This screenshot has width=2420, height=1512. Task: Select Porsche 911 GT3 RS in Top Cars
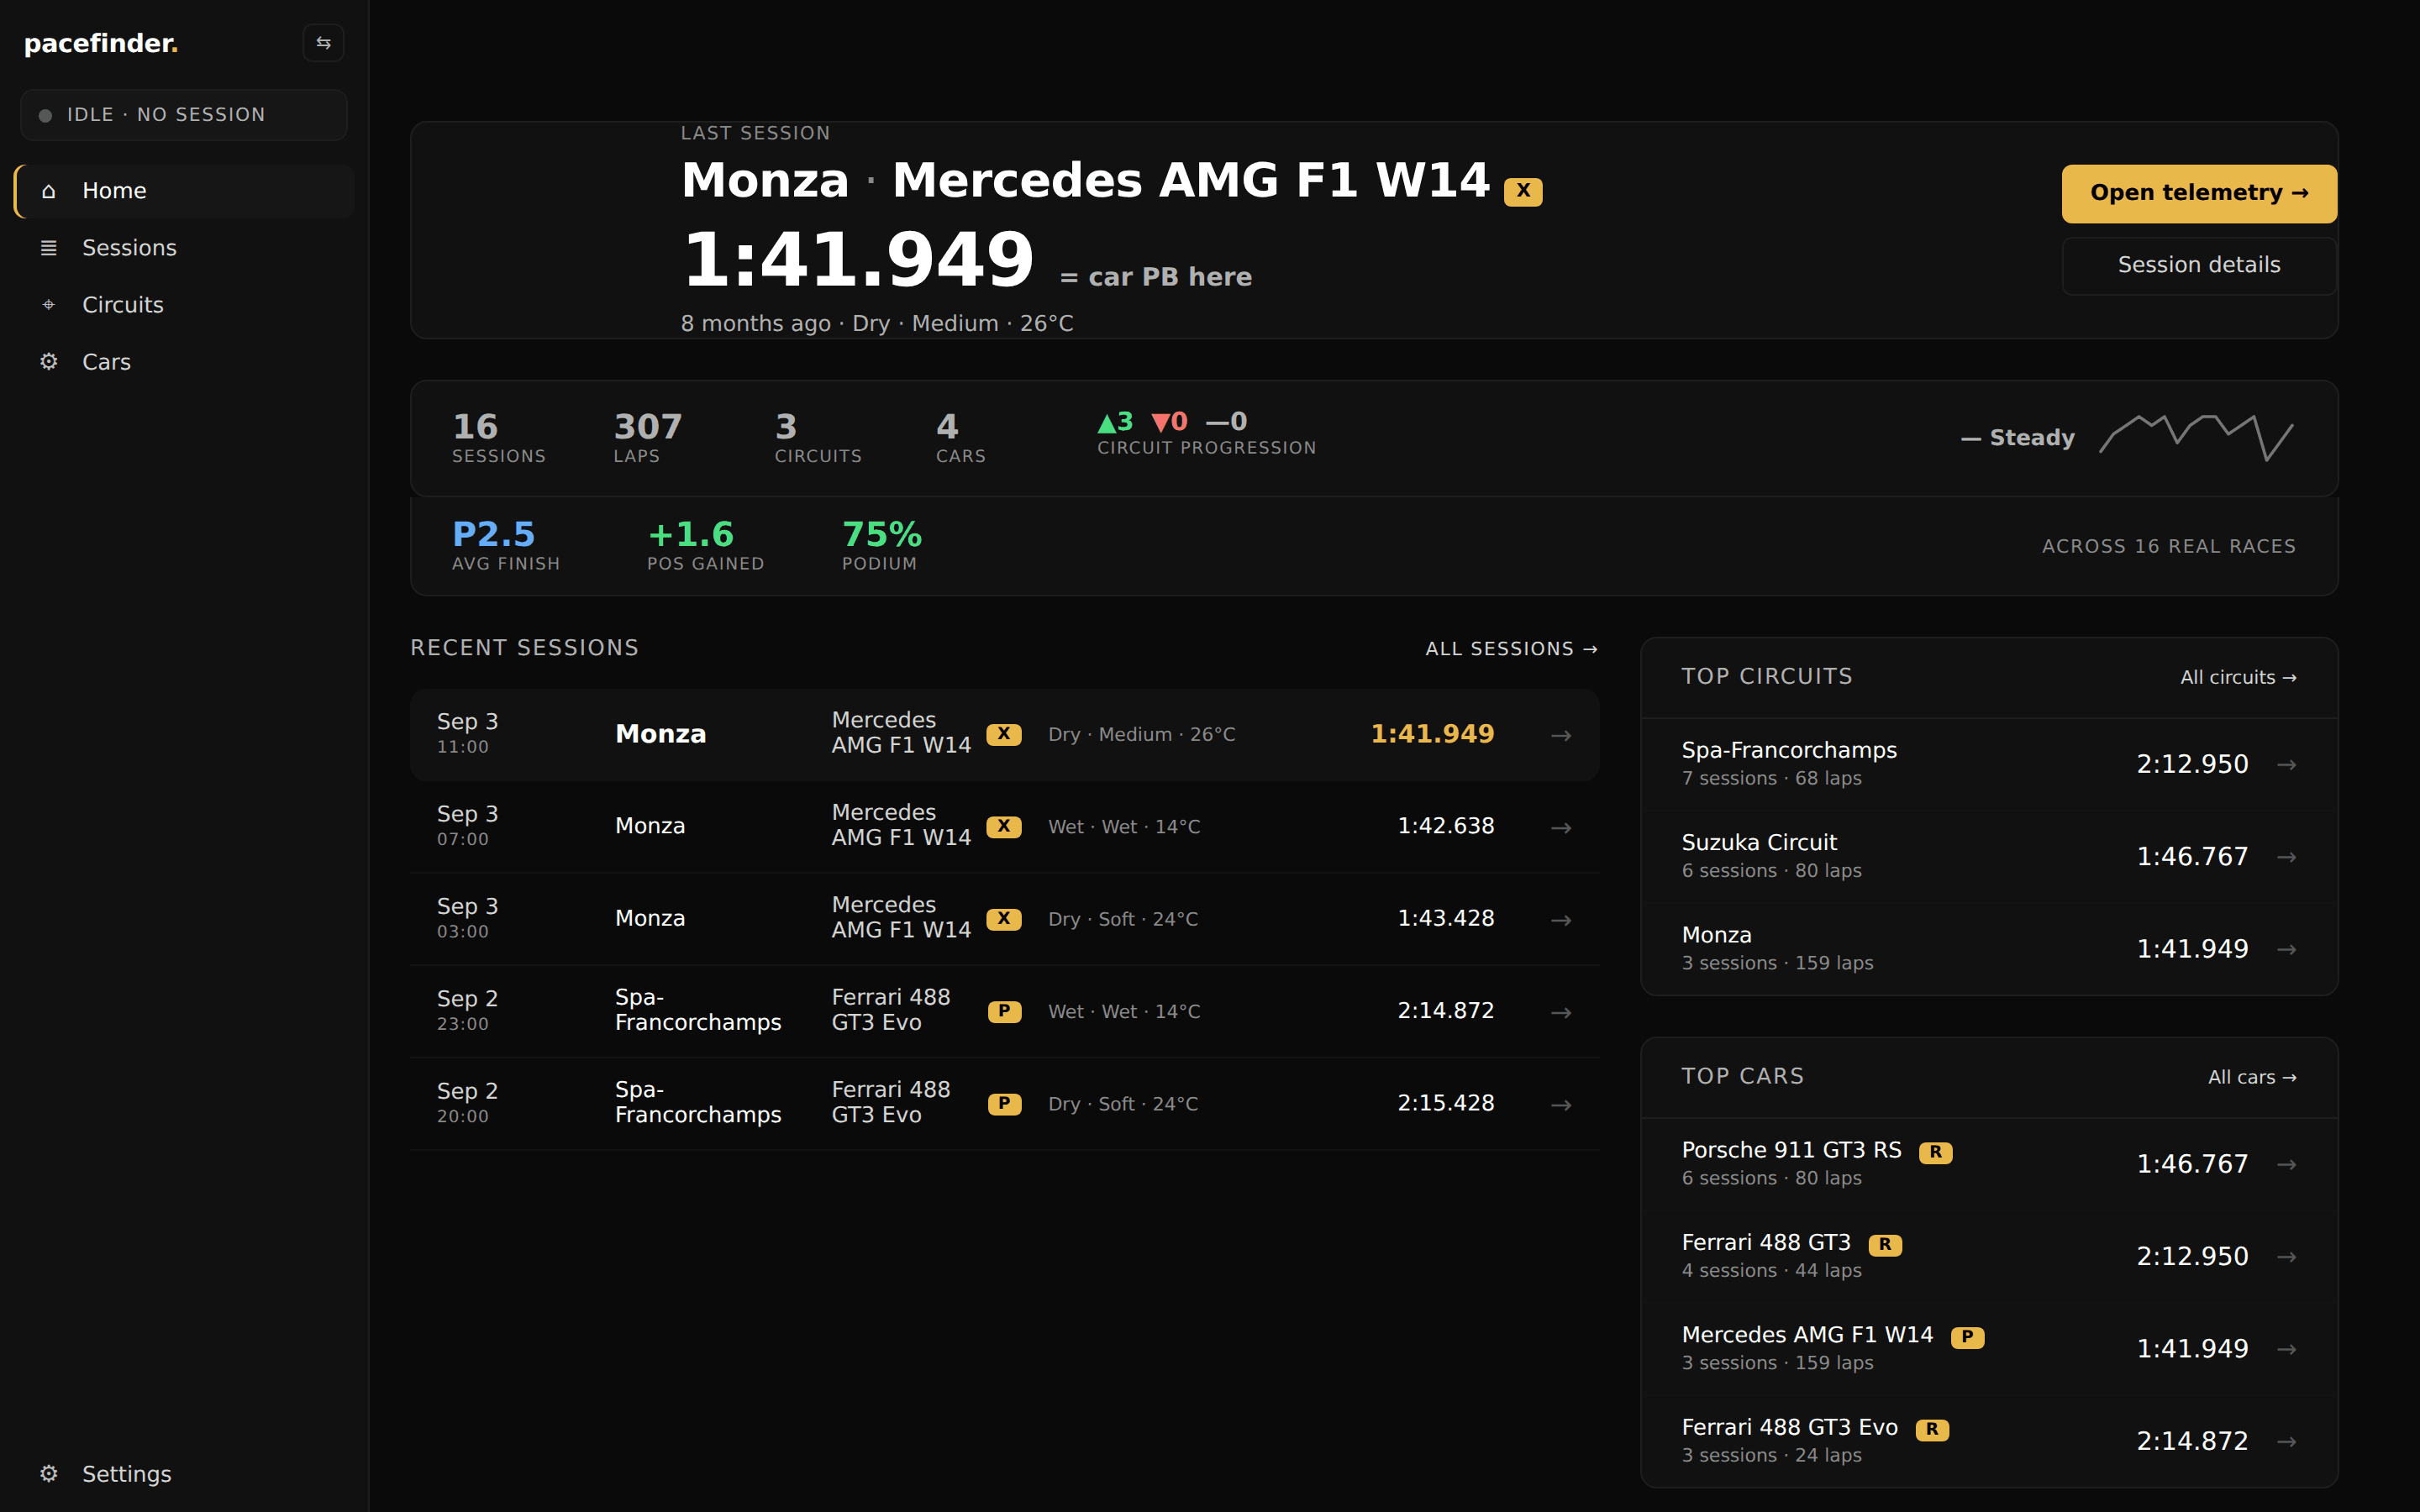coord(1989,1164)
